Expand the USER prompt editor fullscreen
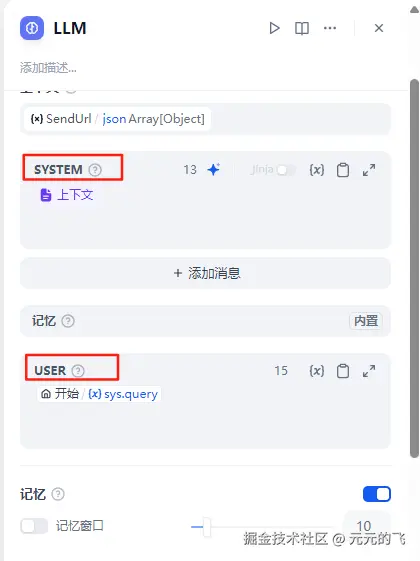 click(369, 371)
